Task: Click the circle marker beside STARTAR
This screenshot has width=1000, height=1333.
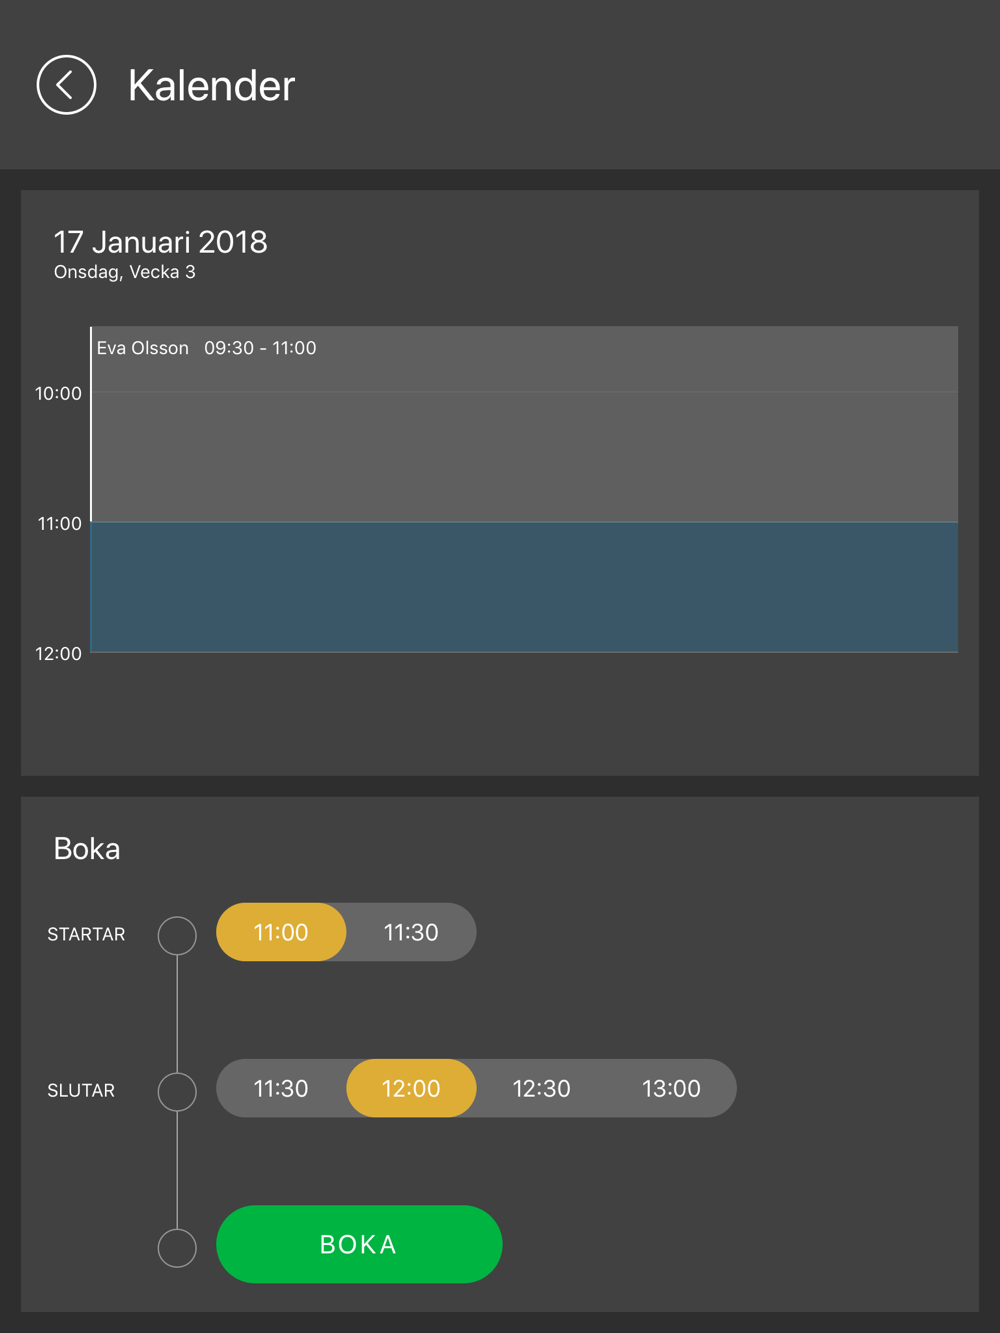Action: (x=177, y=935)
